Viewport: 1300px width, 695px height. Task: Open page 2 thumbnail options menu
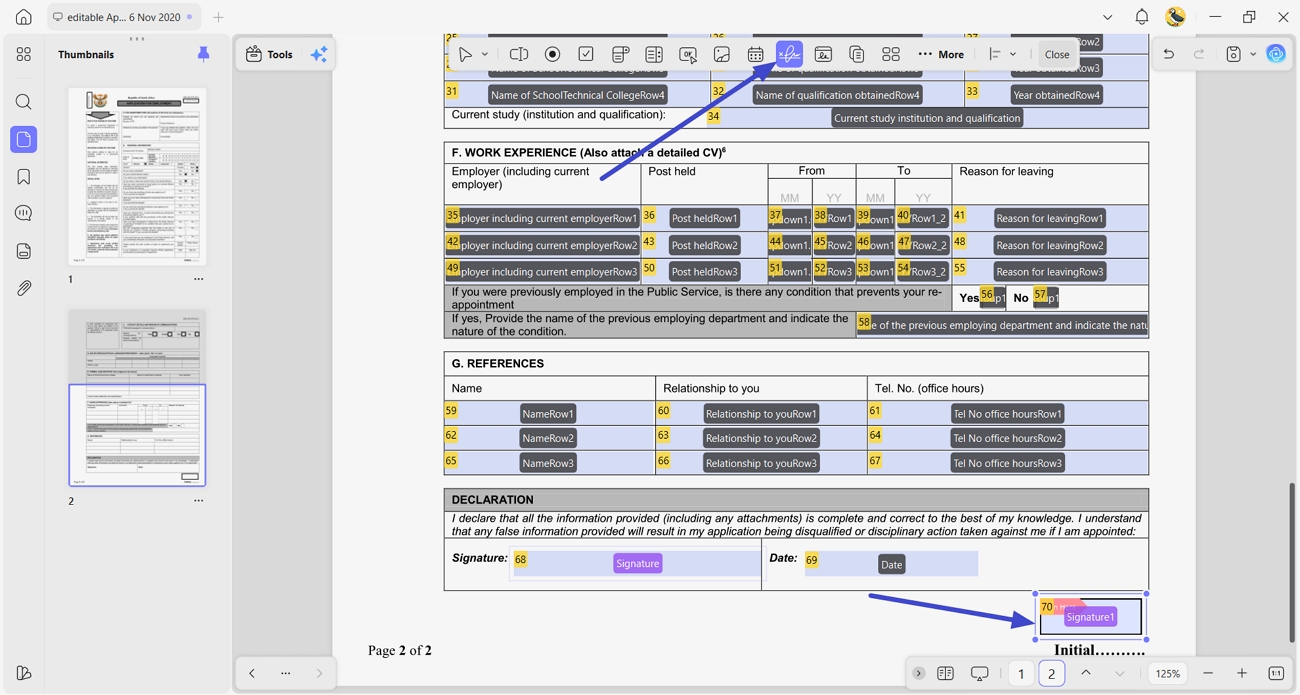coord(198,501)
